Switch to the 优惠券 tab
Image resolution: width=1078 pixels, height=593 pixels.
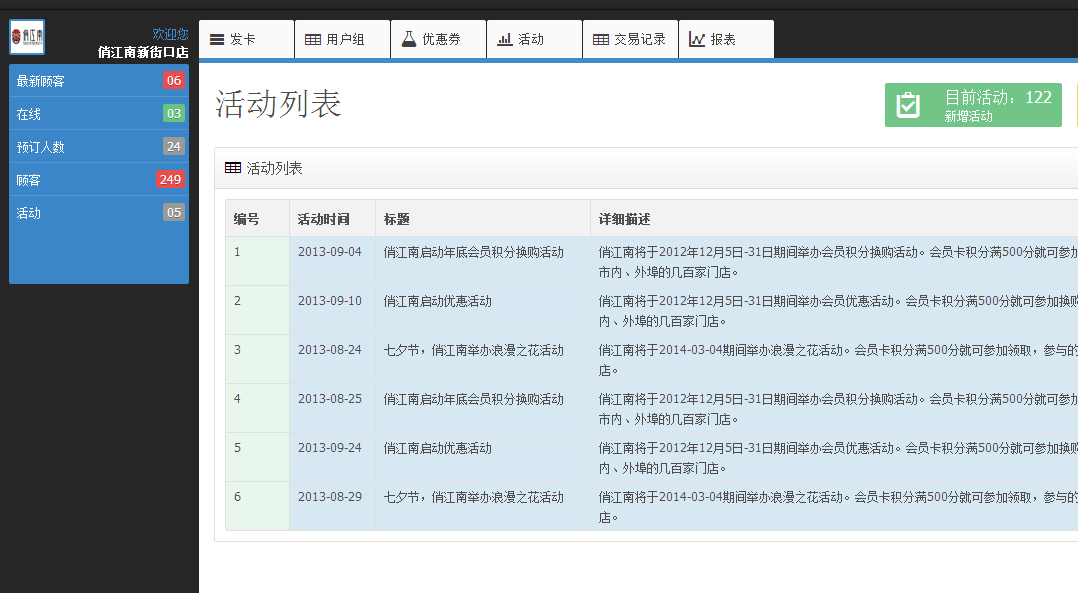(441, 40)
